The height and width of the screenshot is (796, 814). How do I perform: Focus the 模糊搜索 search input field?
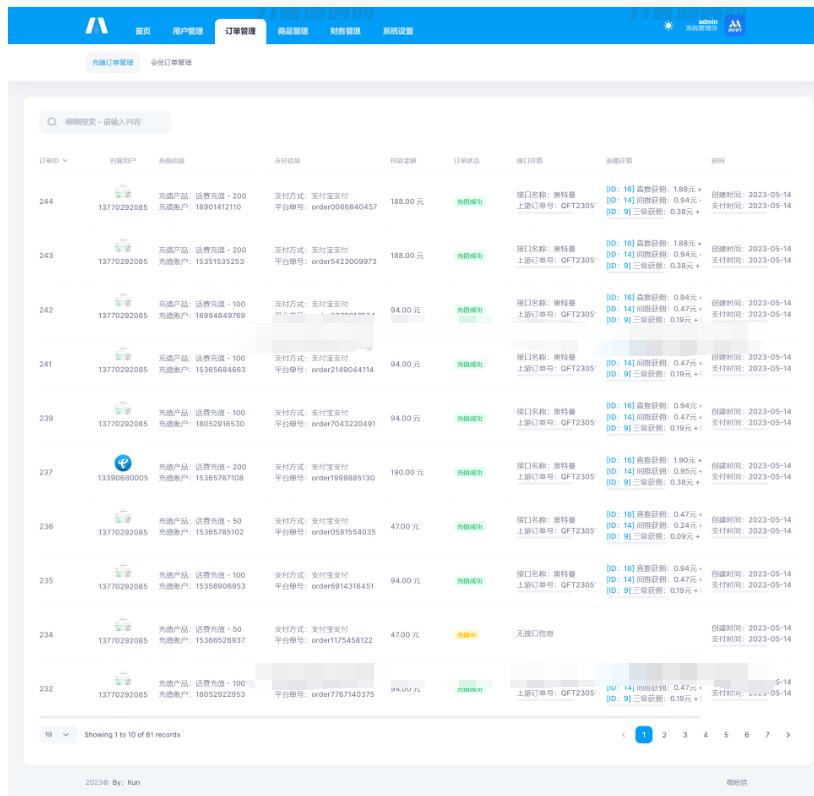pyautogui.click(x=112, y=122)
